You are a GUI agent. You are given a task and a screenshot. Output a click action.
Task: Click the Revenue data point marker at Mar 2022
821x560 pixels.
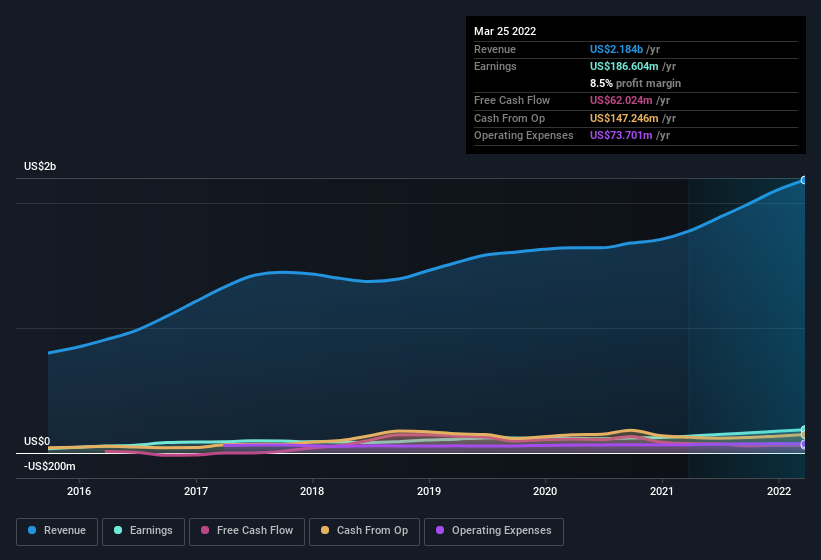pyautogui.click(x=804, y=180)
